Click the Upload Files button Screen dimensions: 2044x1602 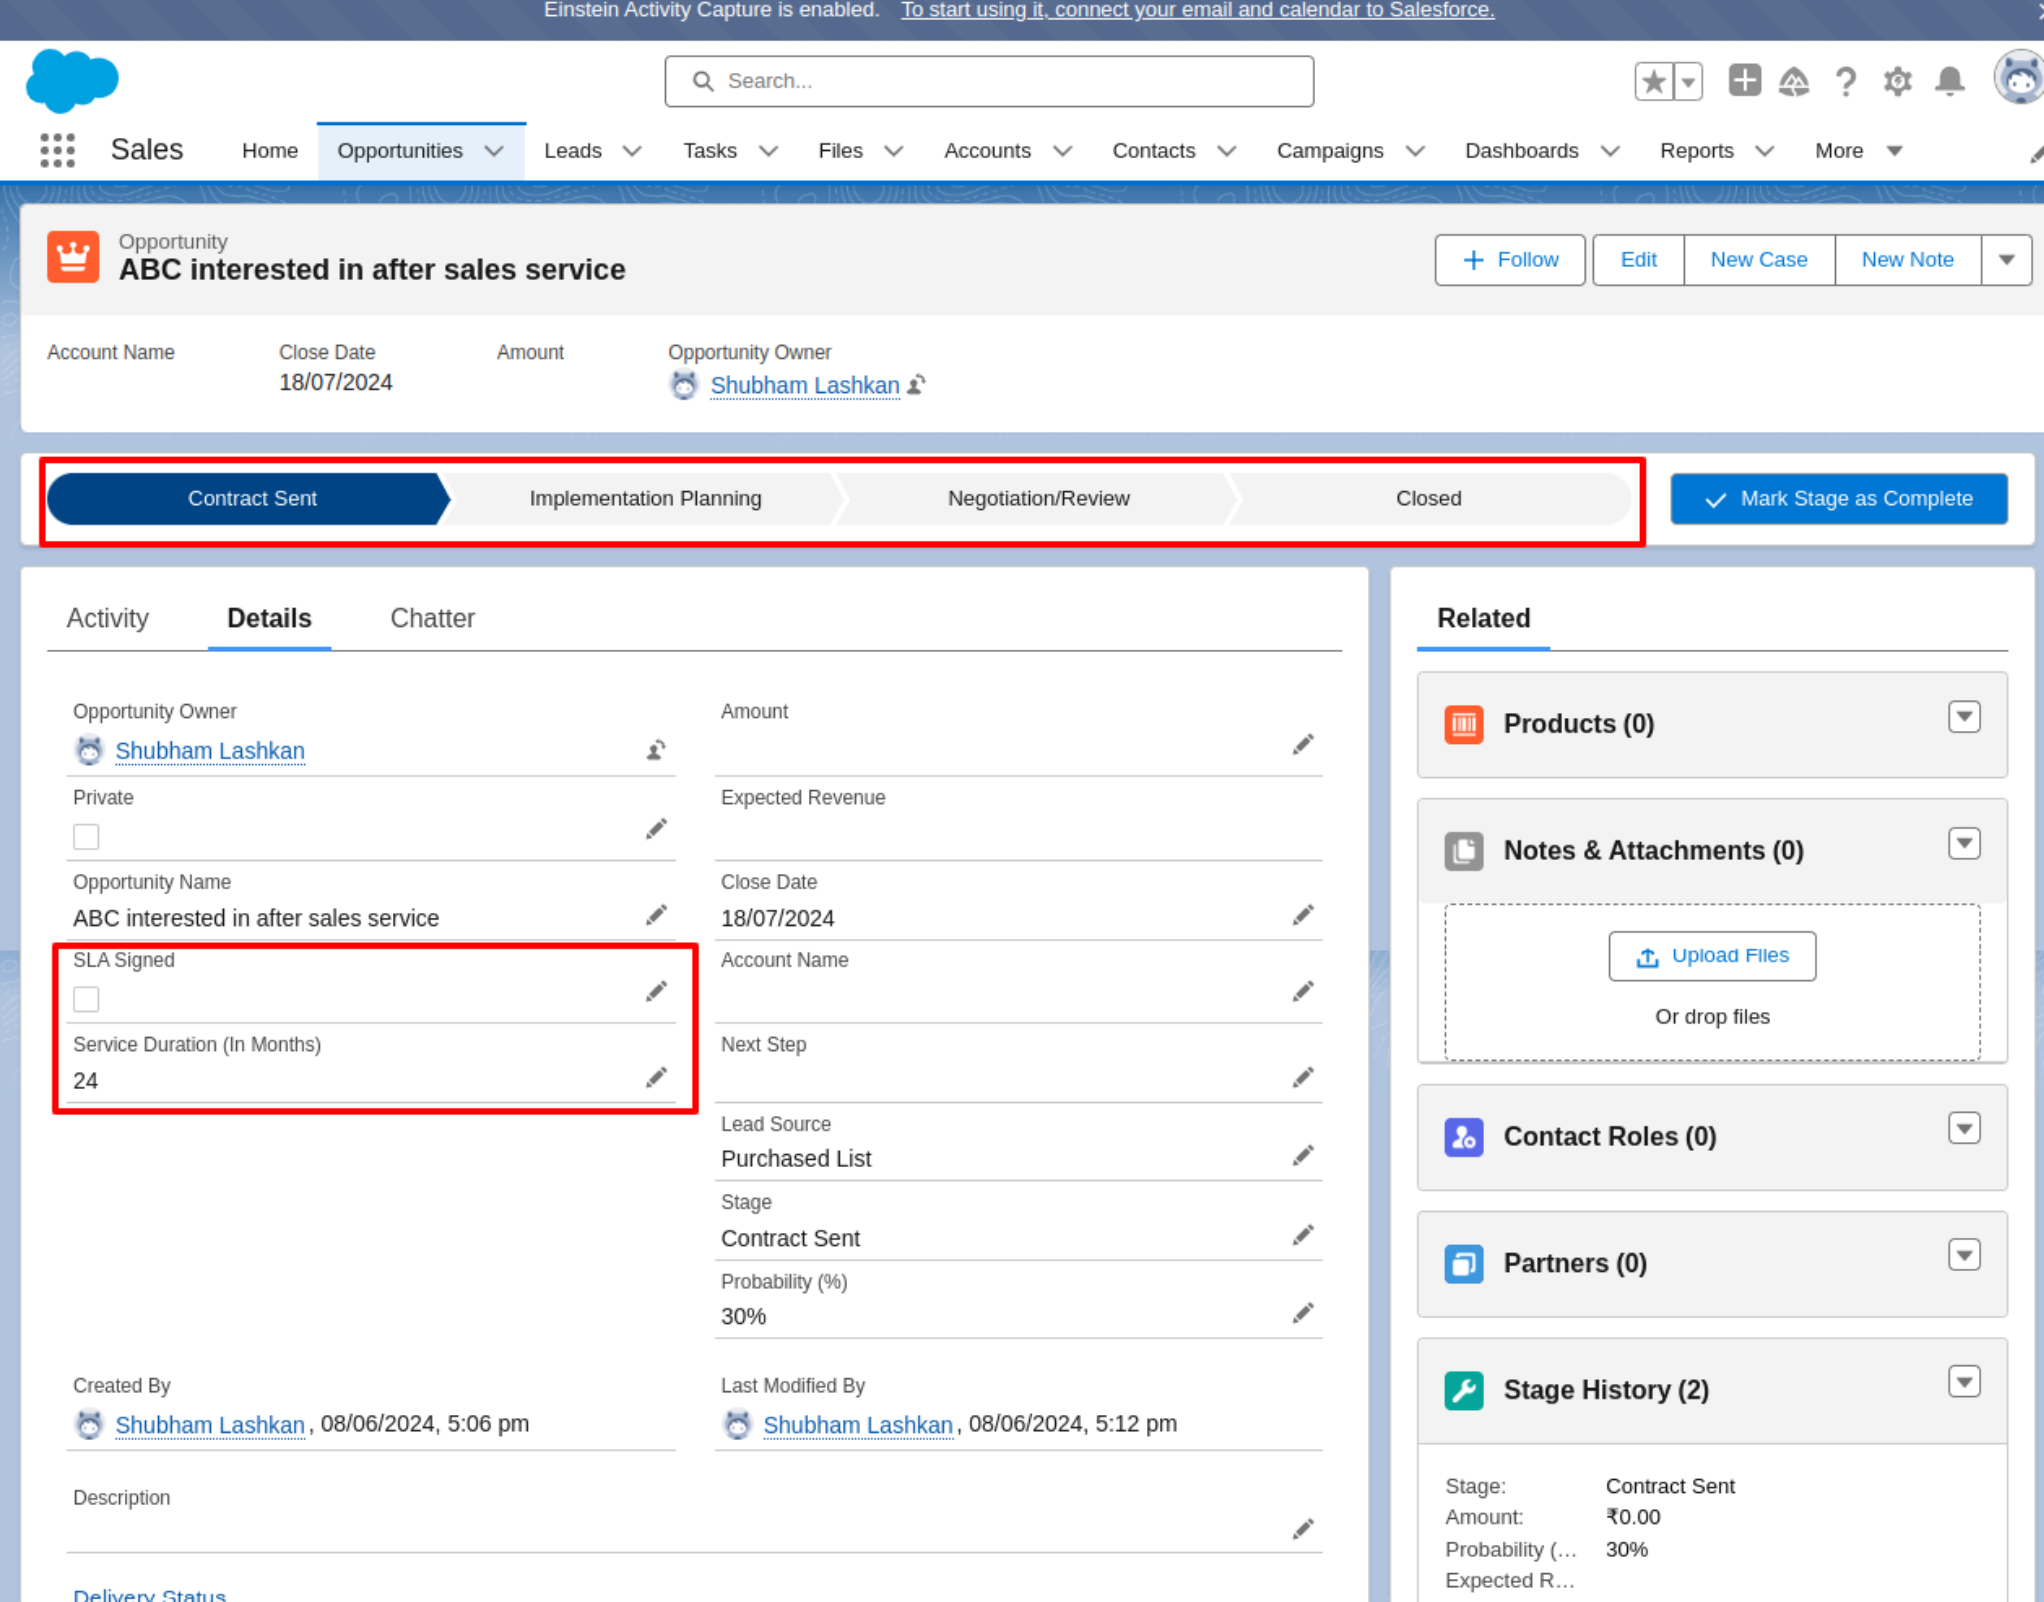click(1711, 955)
